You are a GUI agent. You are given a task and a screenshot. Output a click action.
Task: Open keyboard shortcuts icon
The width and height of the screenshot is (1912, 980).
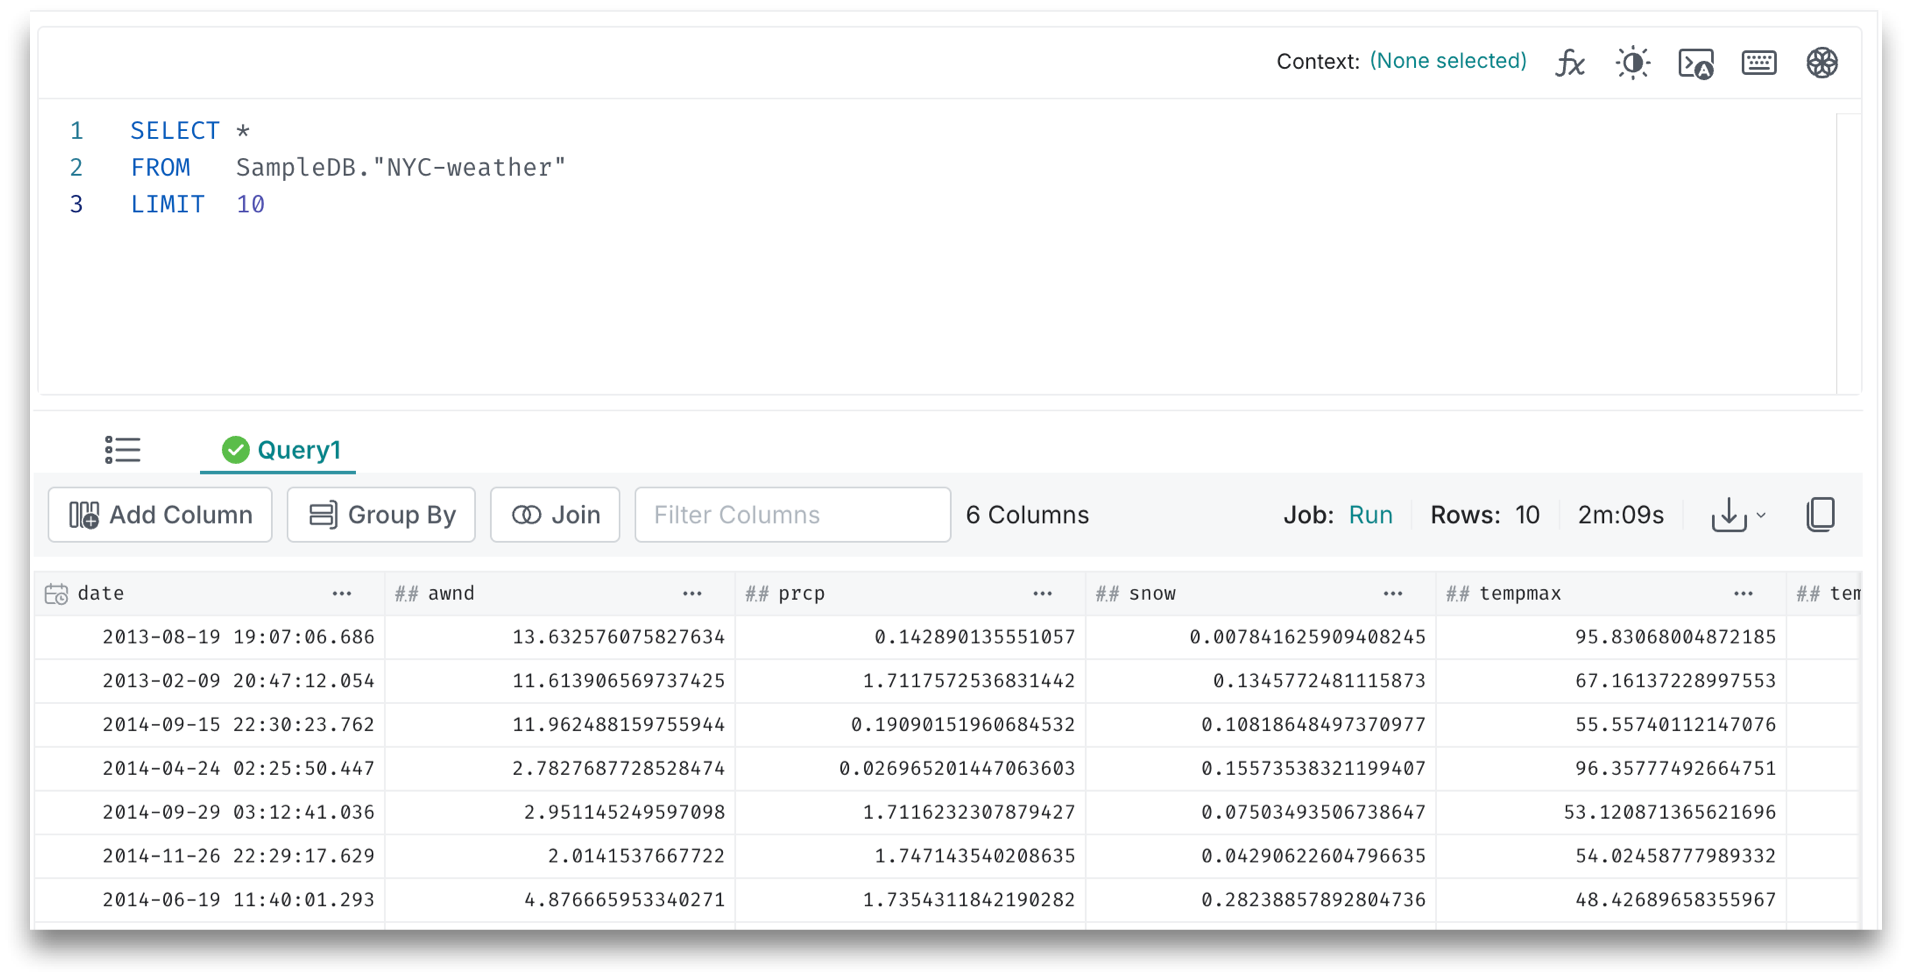[x=1759, y=63]
